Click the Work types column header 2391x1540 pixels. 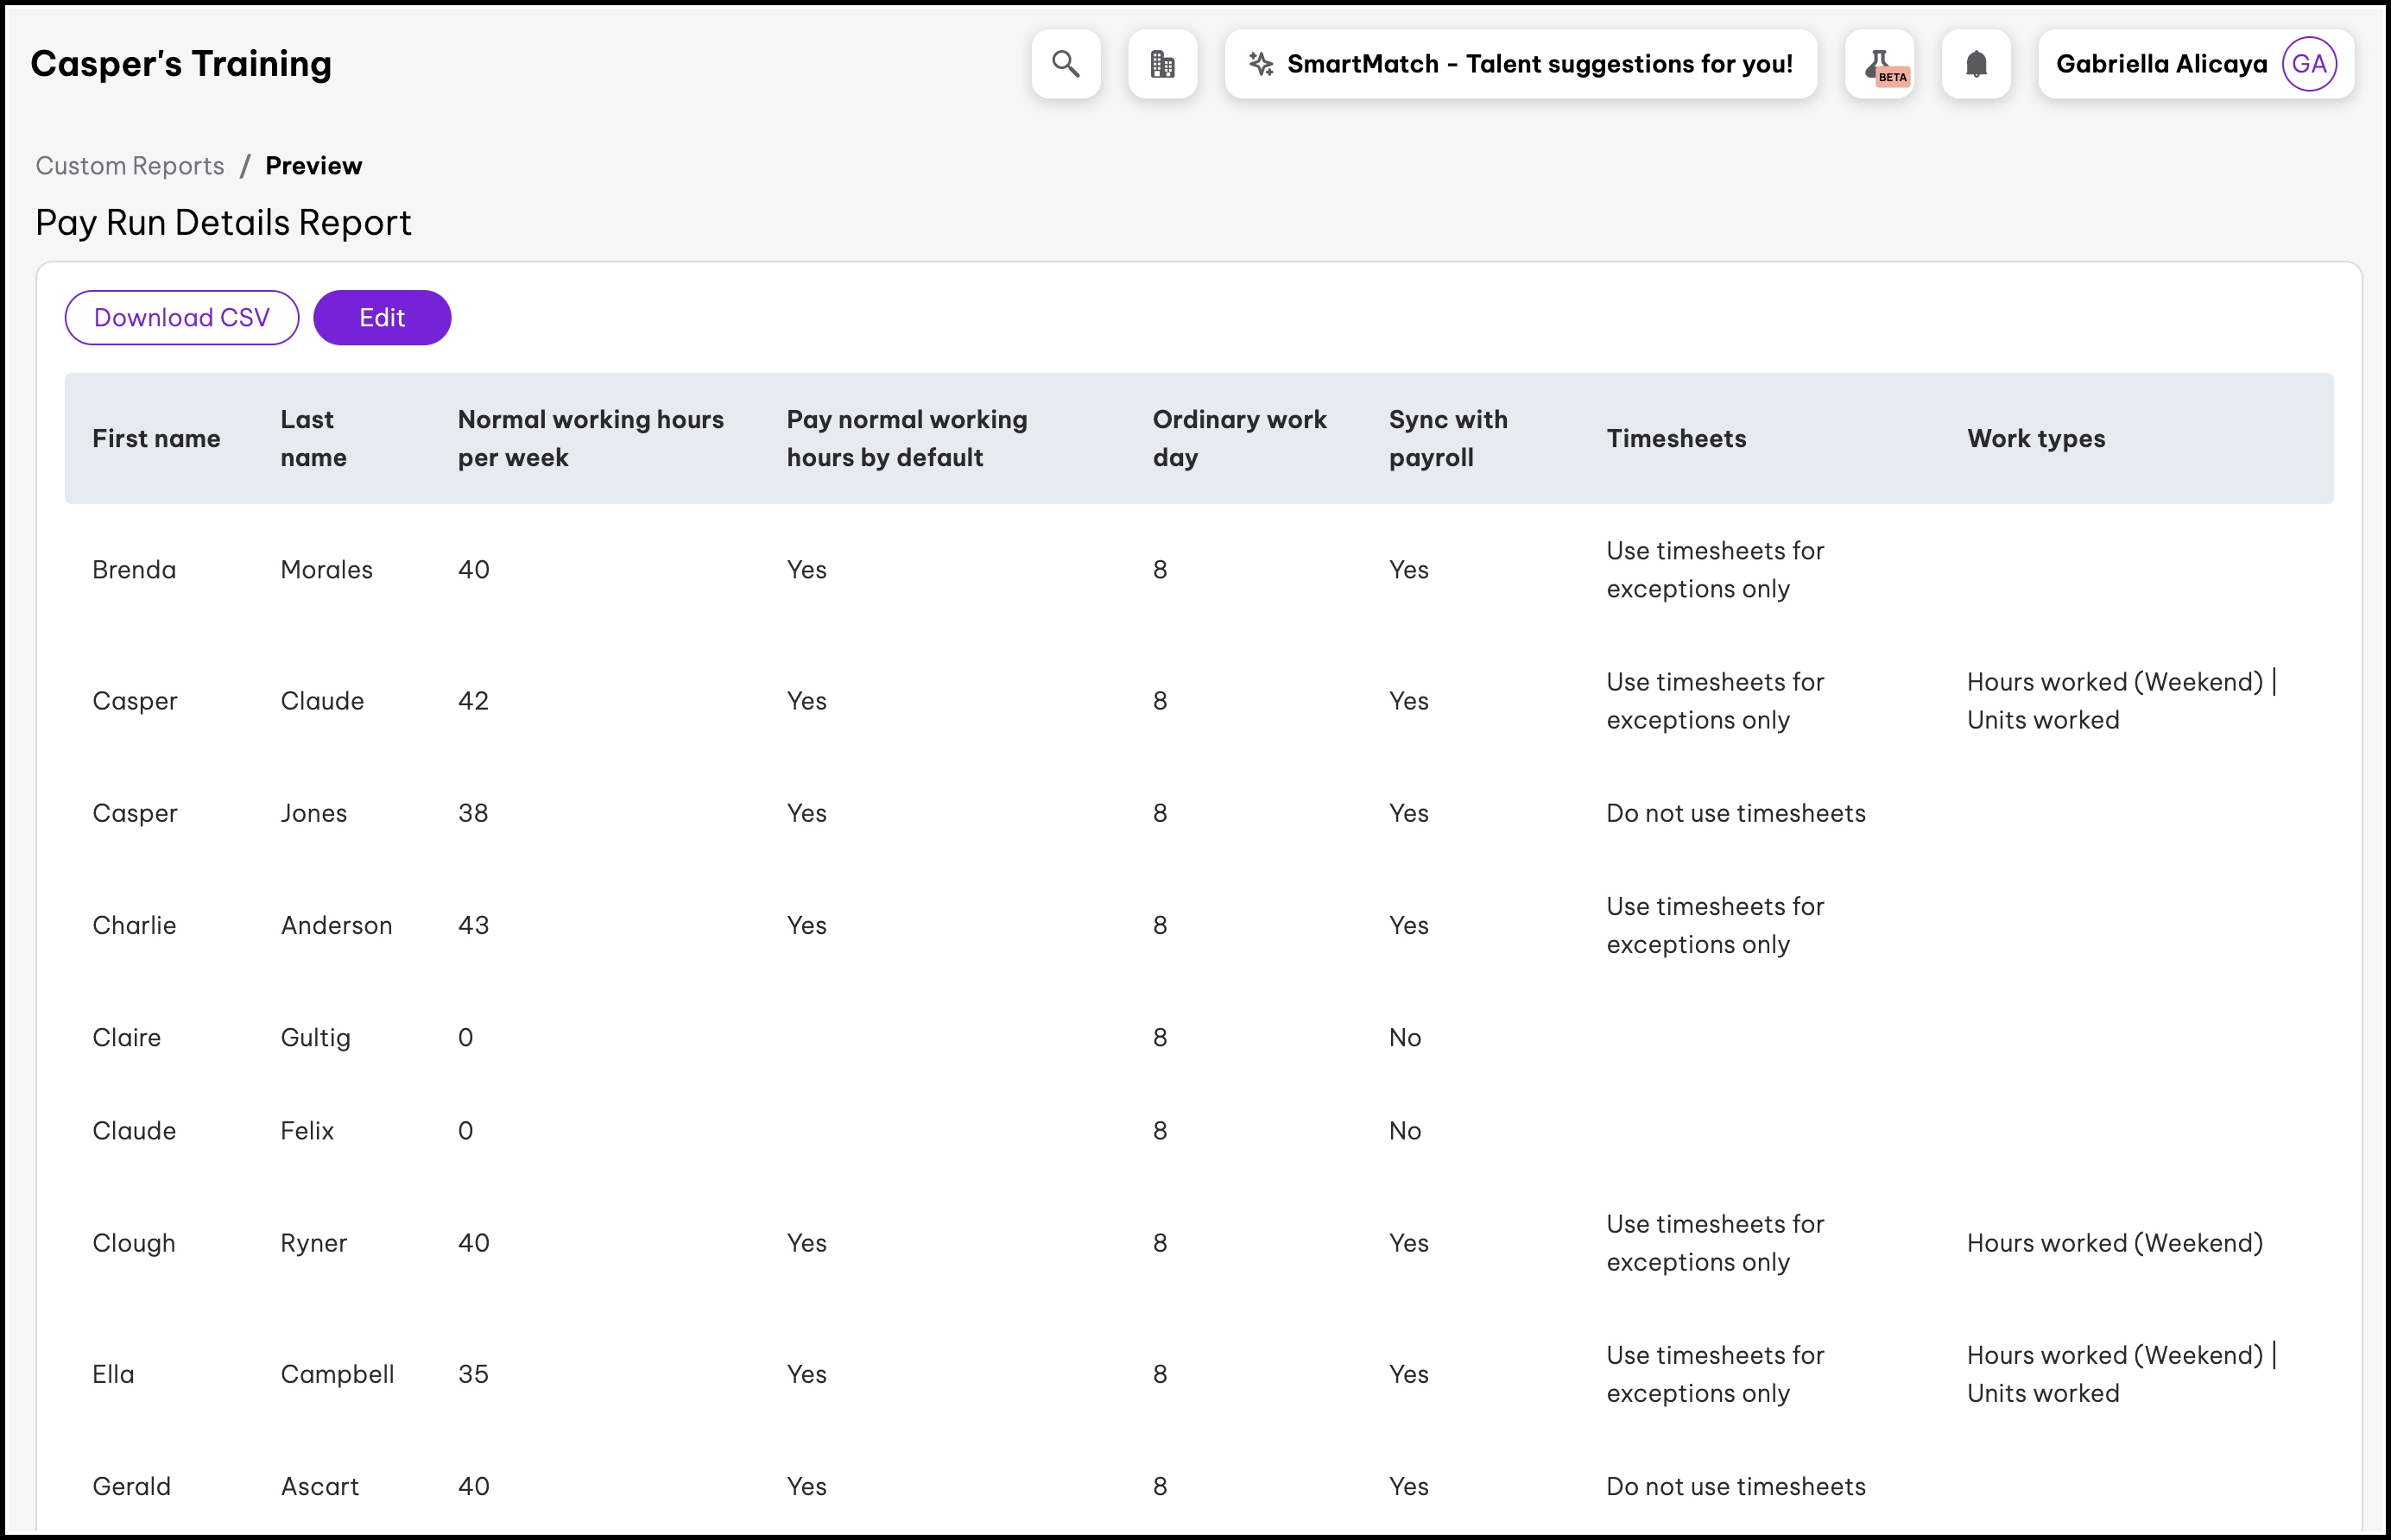[2035, 439]
